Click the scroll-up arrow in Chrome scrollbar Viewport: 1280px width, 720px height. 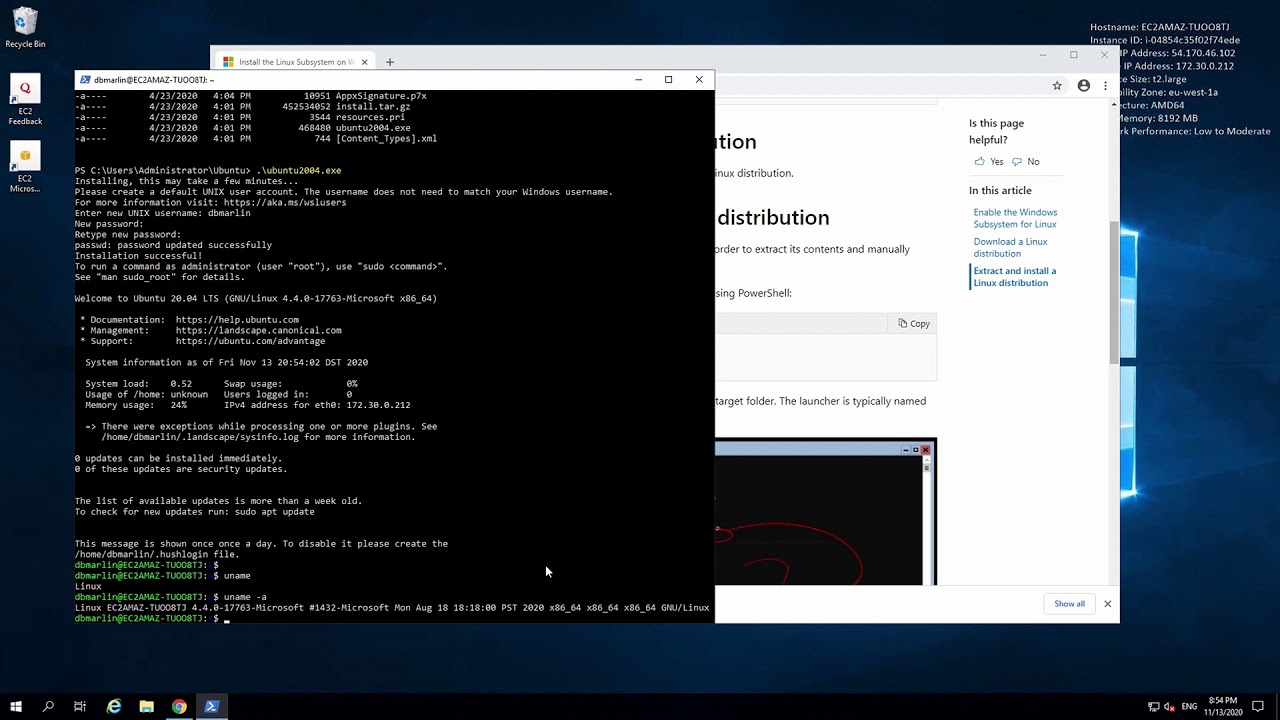(x=1114, y=103)
